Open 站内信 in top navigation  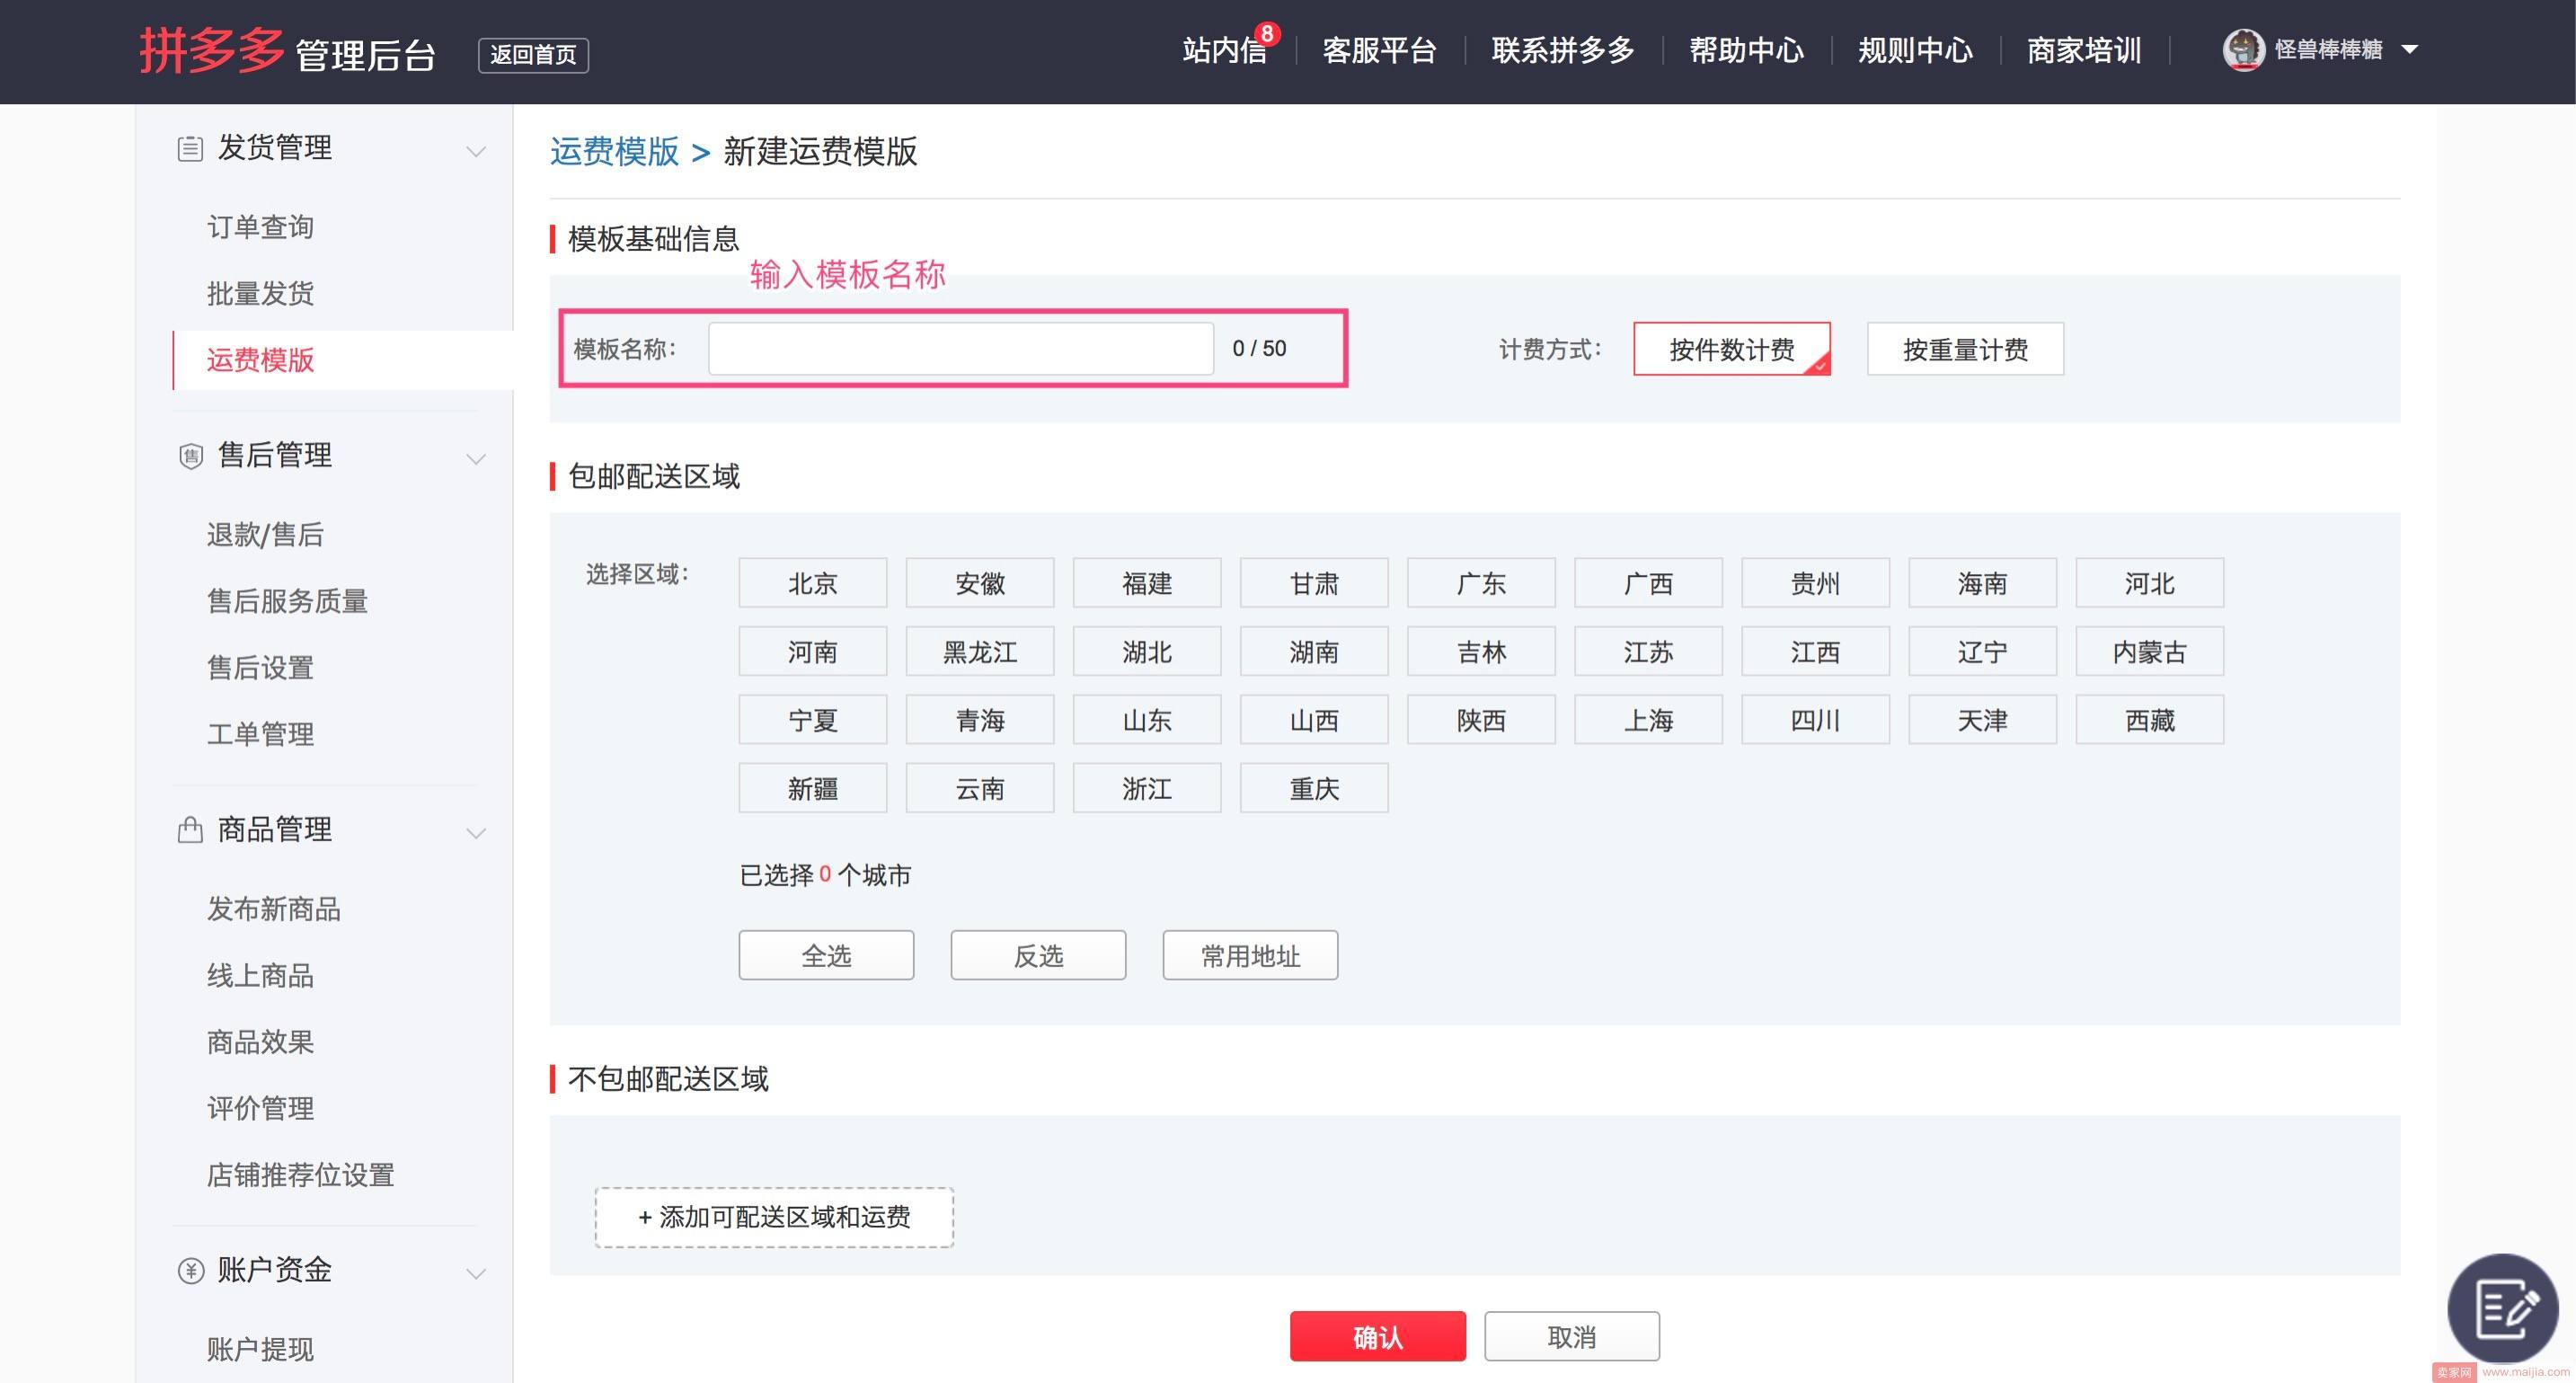tap(1224, 50)
